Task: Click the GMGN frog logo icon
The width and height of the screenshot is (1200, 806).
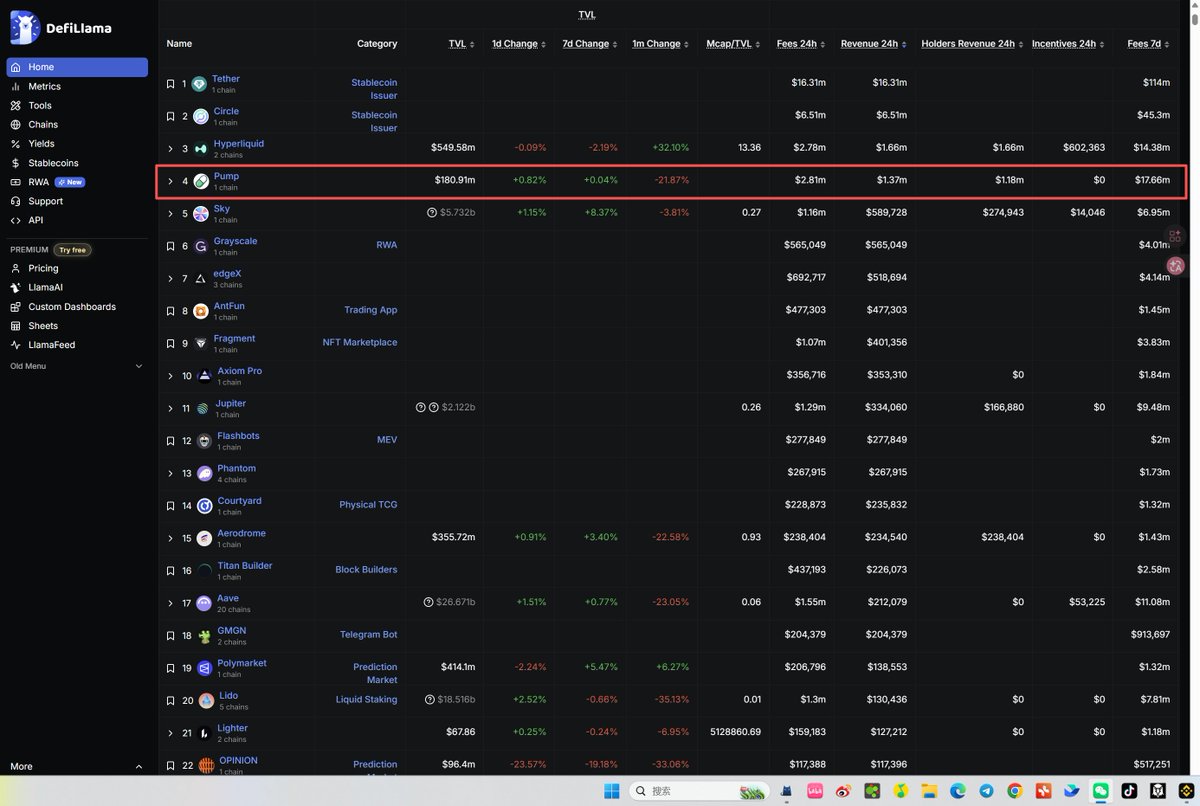Action: click(x=204, y=636)
